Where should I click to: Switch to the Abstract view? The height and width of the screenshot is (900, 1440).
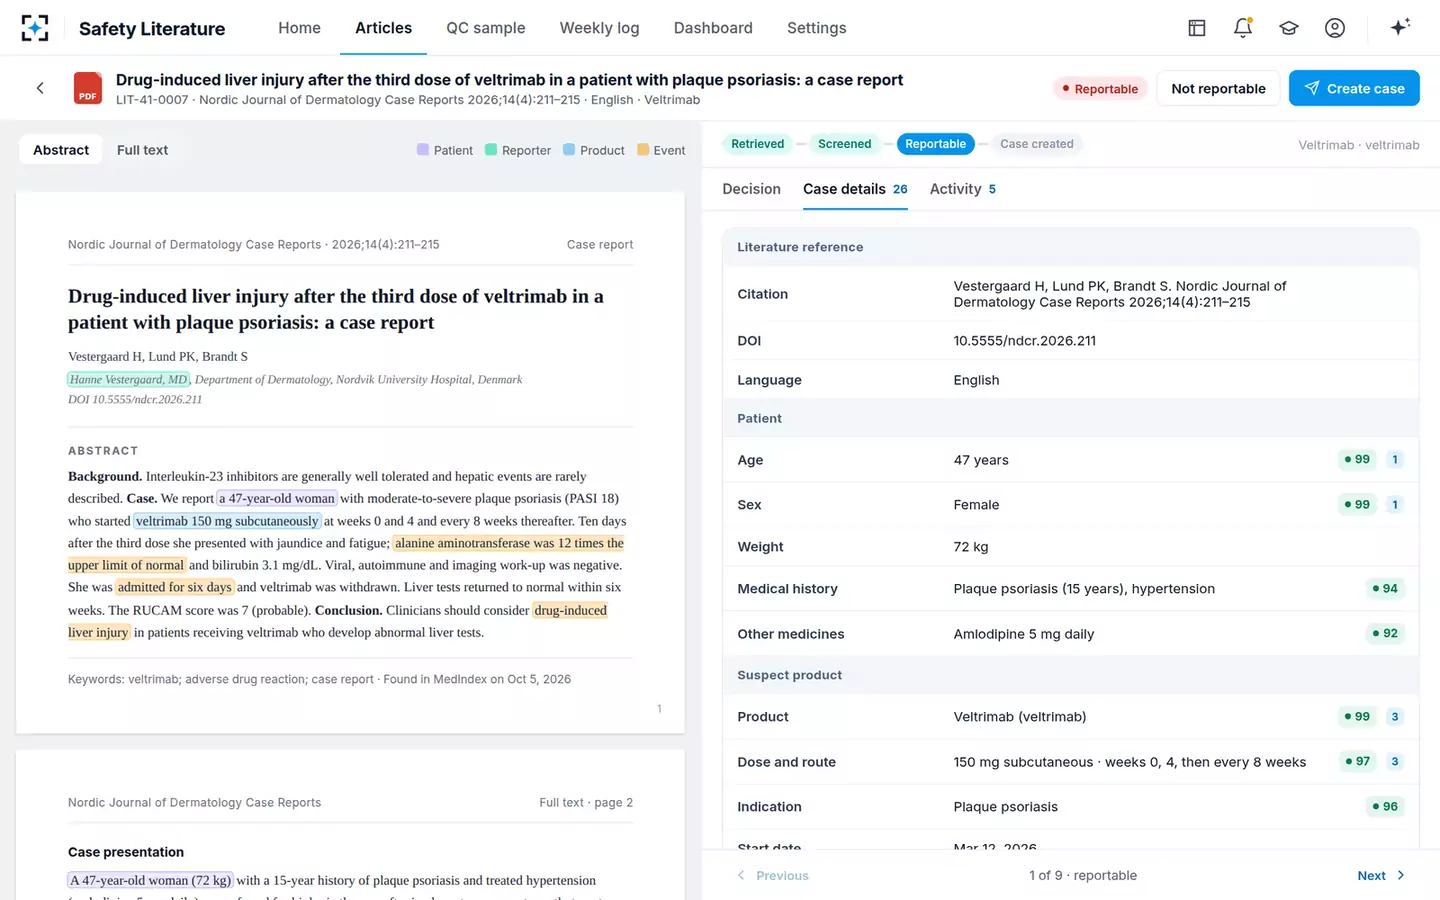tap(61, 150)
